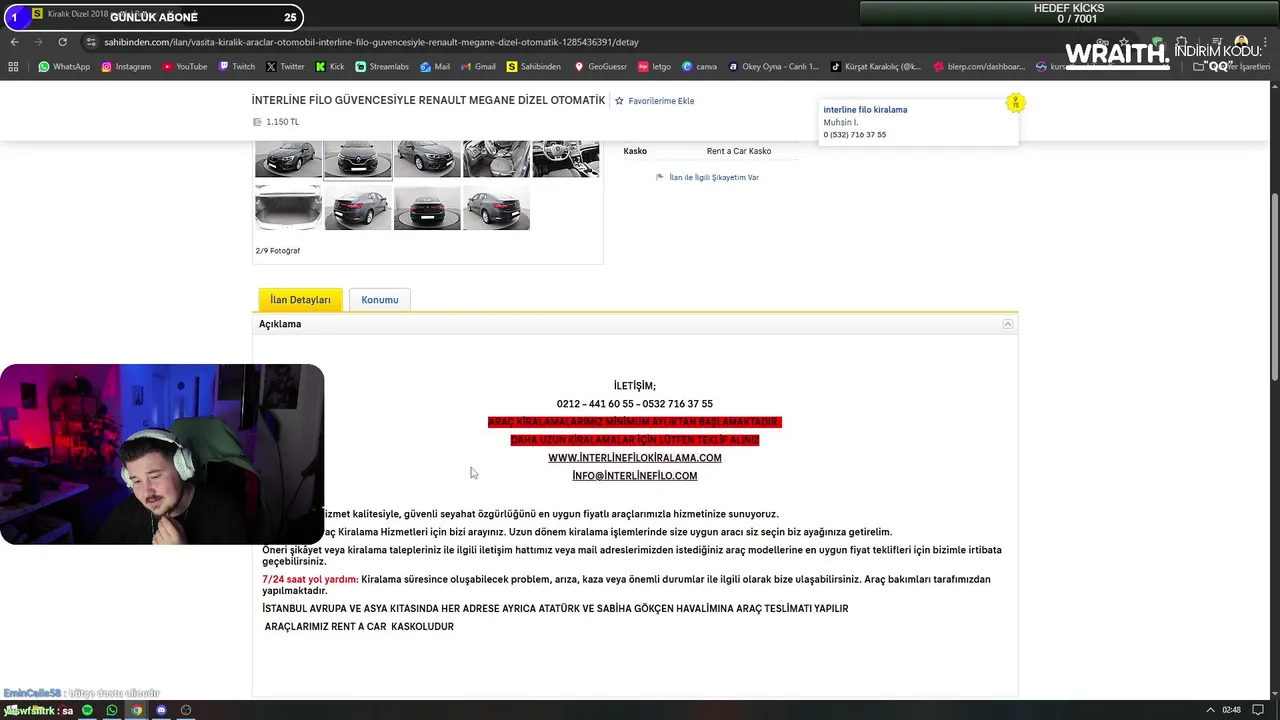Click the yellow store badge icon

coord(1015,103)
